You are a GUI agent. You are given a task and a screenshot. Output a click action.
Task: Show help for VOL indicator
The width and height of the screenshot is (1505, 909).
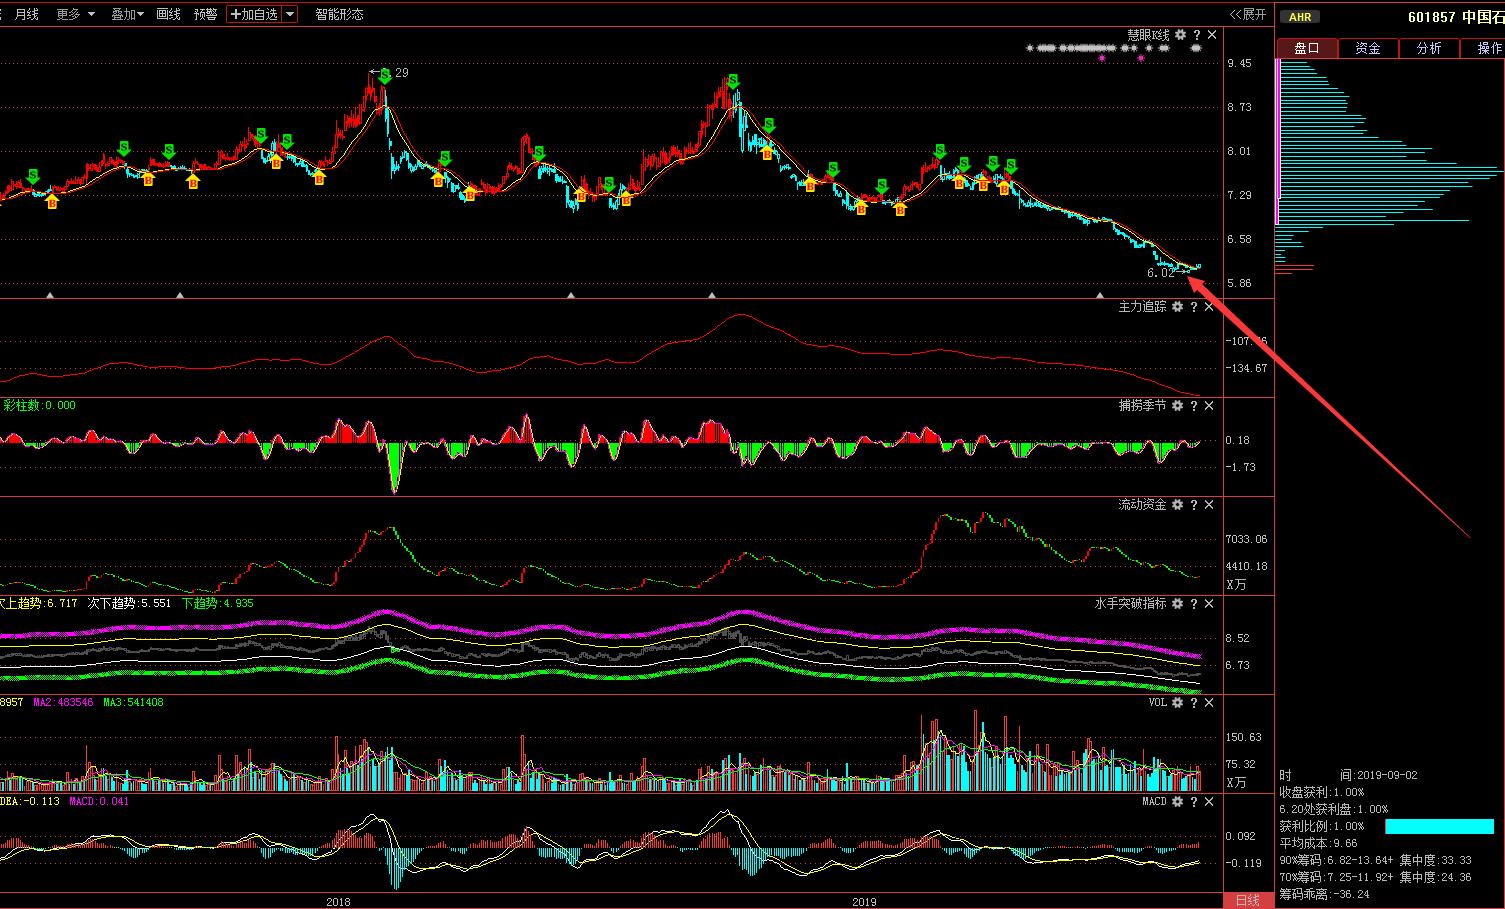tap(1193, 703)
